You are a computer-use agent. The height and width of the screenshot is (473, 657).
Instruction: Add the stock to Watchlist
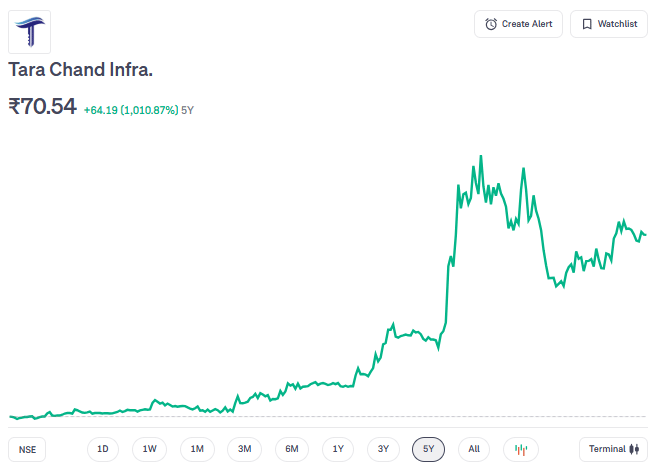[609, 24]
